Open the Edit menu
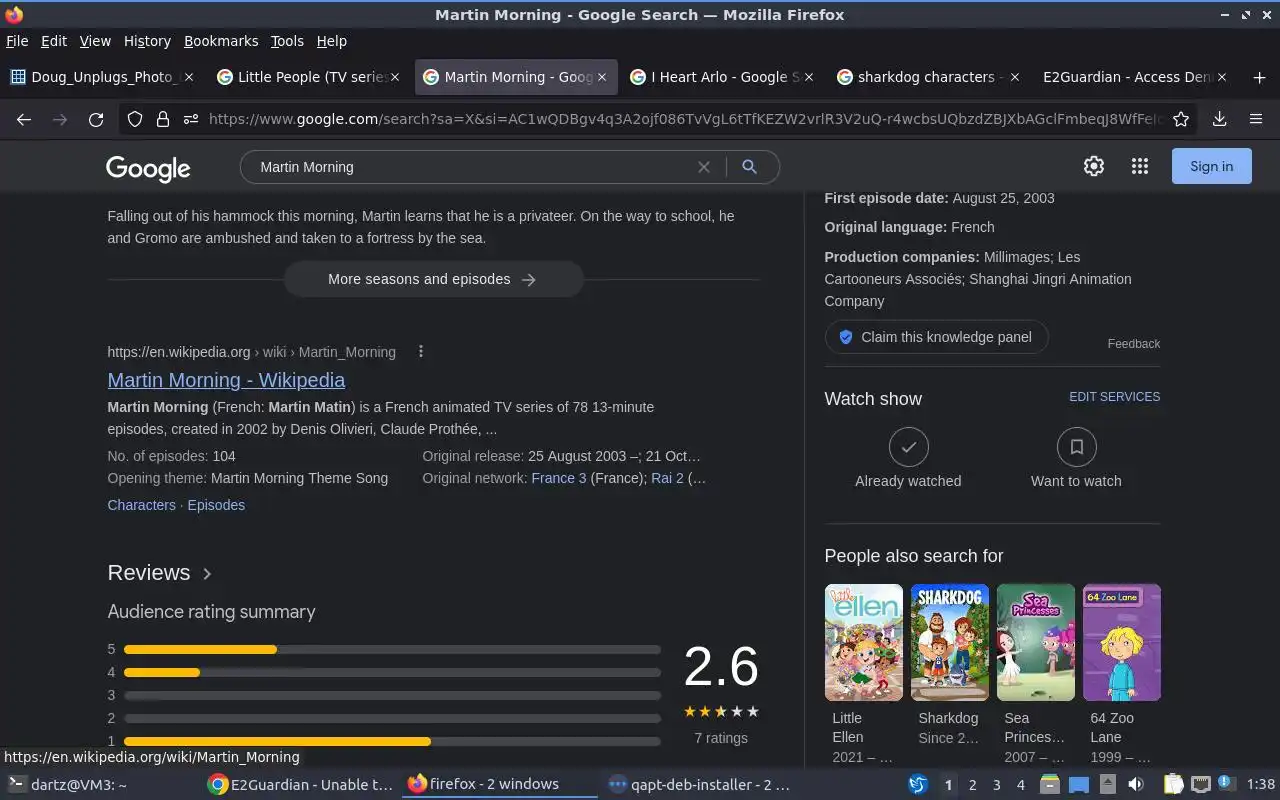Screen dimensions: 1280x800 point(54,41)
